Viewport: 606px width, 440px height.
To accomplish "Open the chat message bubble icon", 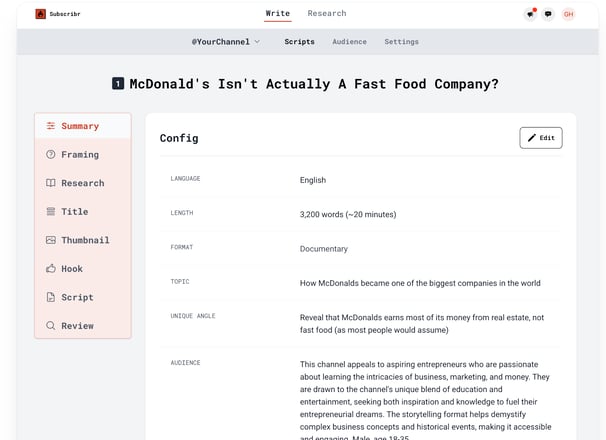I will click(548, 14).
